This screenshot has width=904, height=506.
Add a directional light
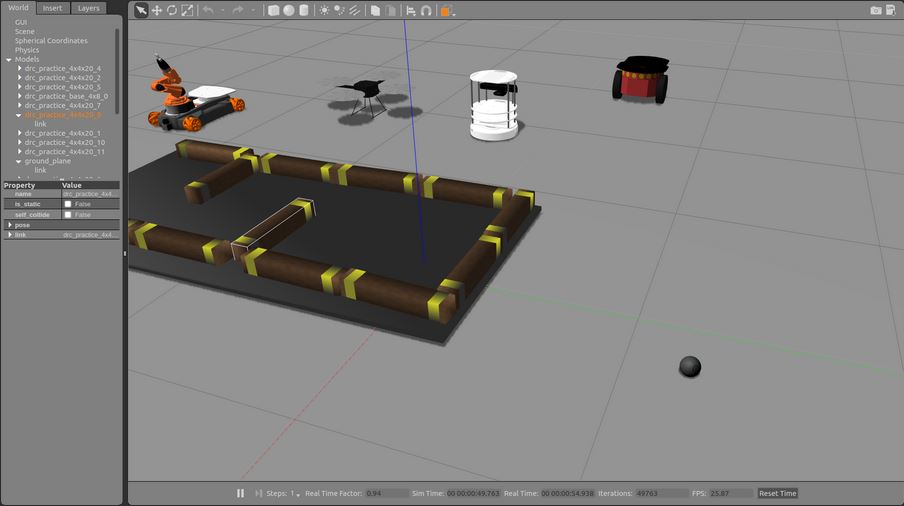click(355, 10)
